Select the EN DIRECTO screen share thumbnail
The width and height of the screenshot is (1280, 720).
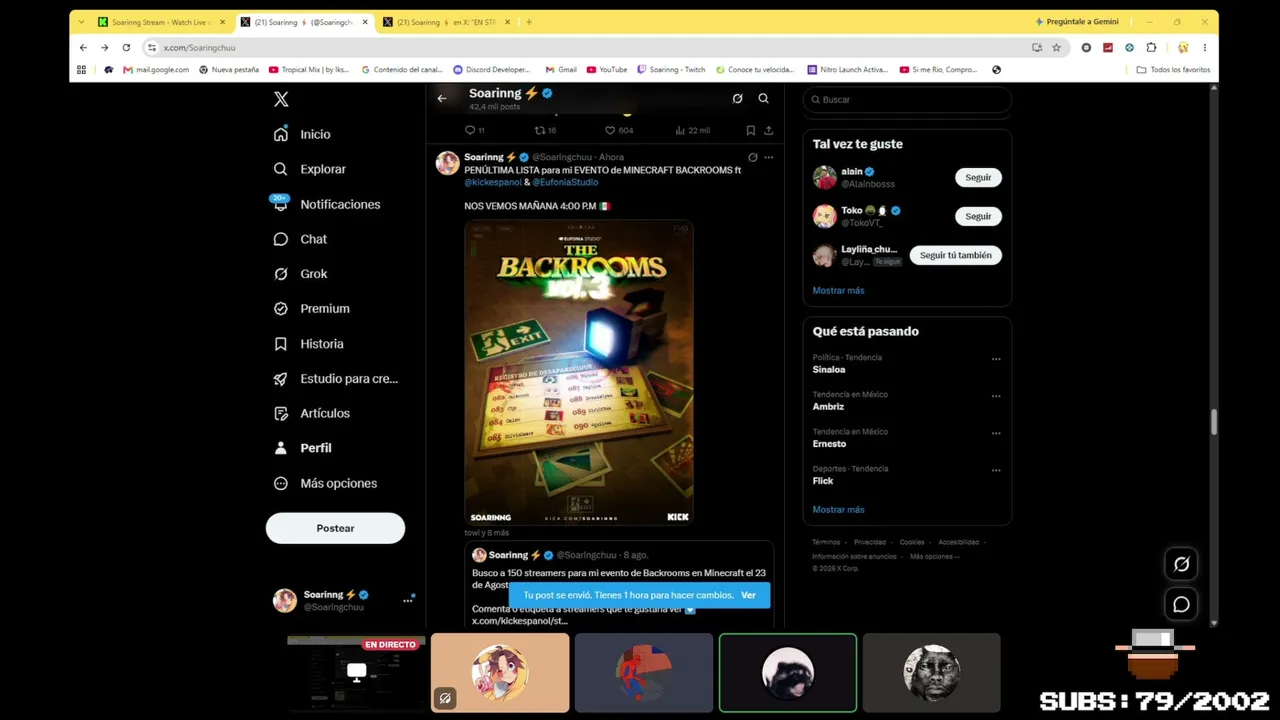pos(356,672)
